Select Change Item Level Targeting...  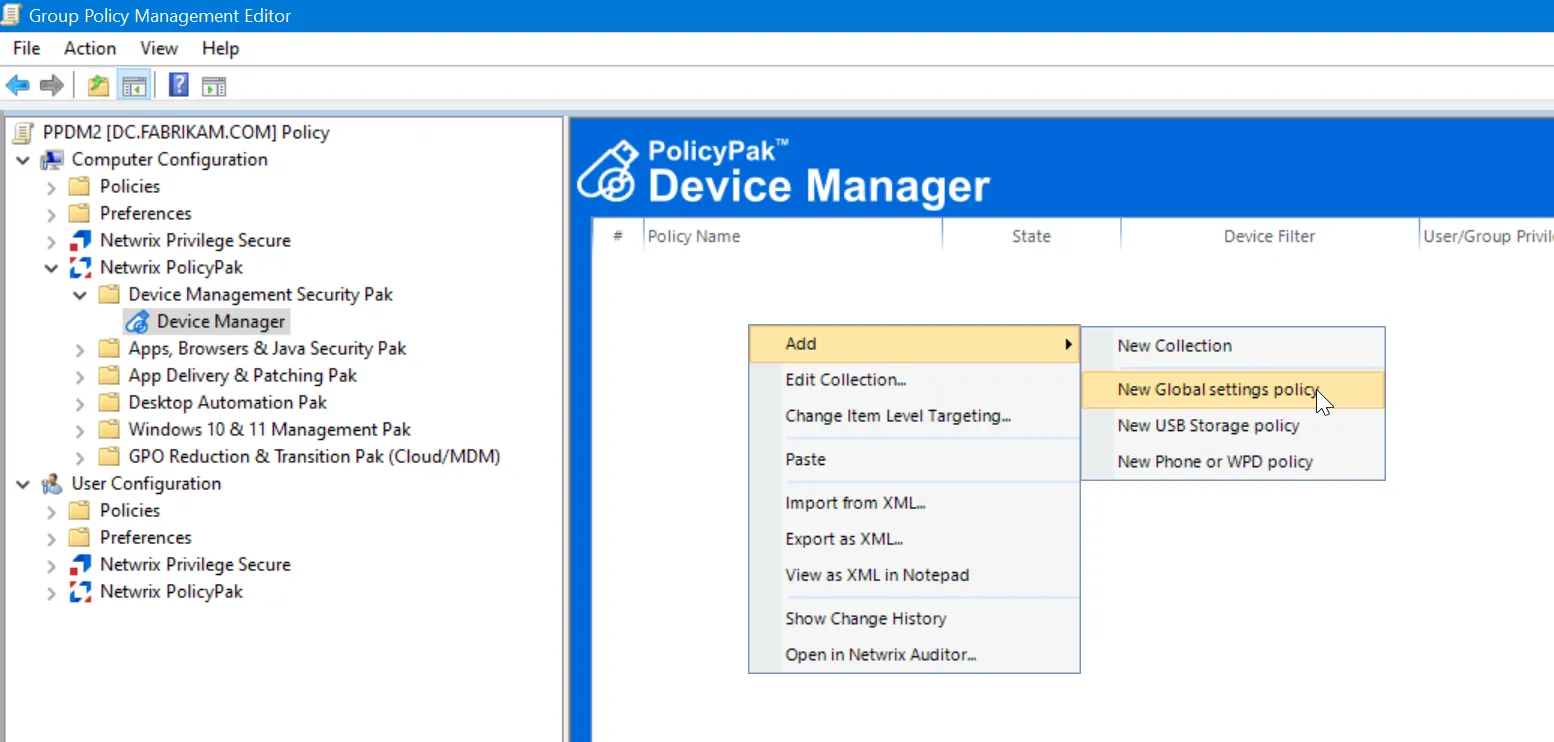coord(914,416)
